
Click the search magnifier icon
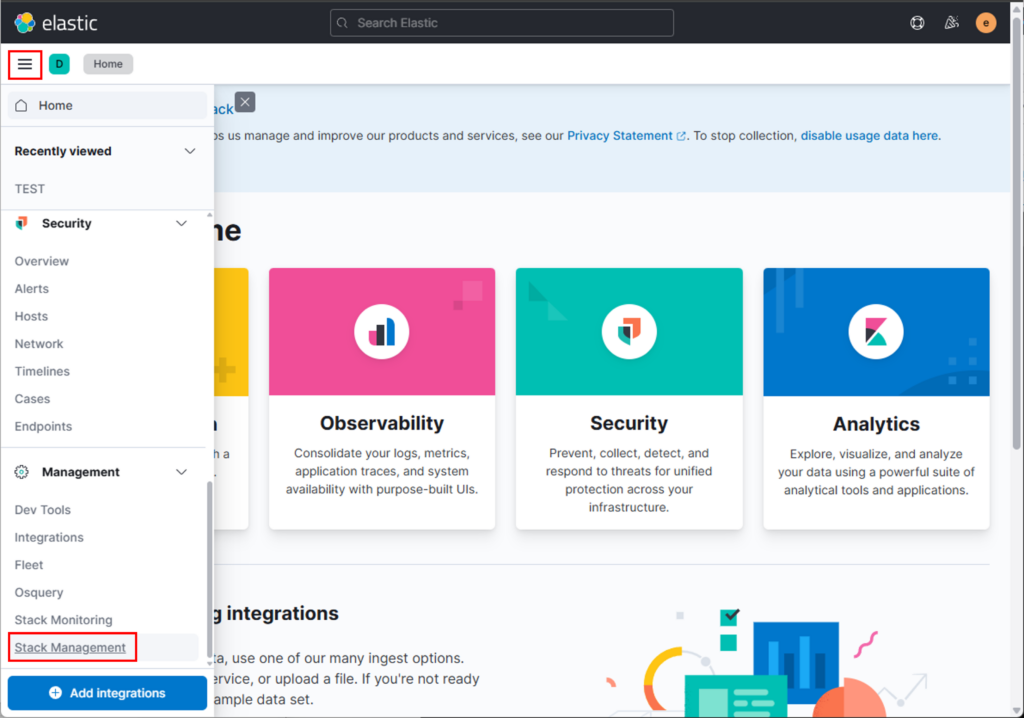pos(342,23)
